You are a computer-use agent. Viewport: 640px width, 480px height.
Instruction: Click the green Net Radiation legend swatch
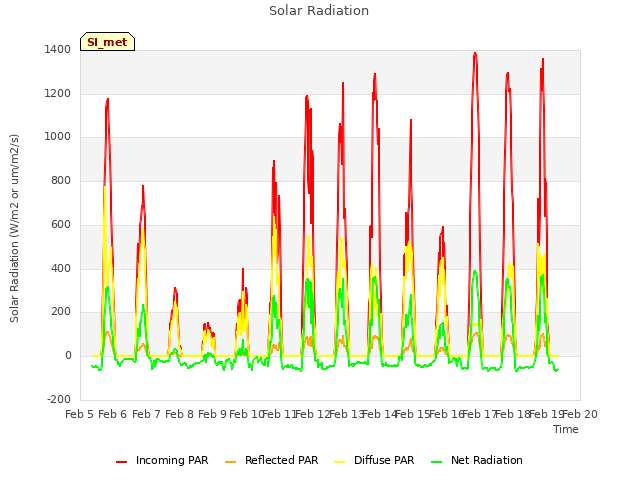tap(436, 462)
